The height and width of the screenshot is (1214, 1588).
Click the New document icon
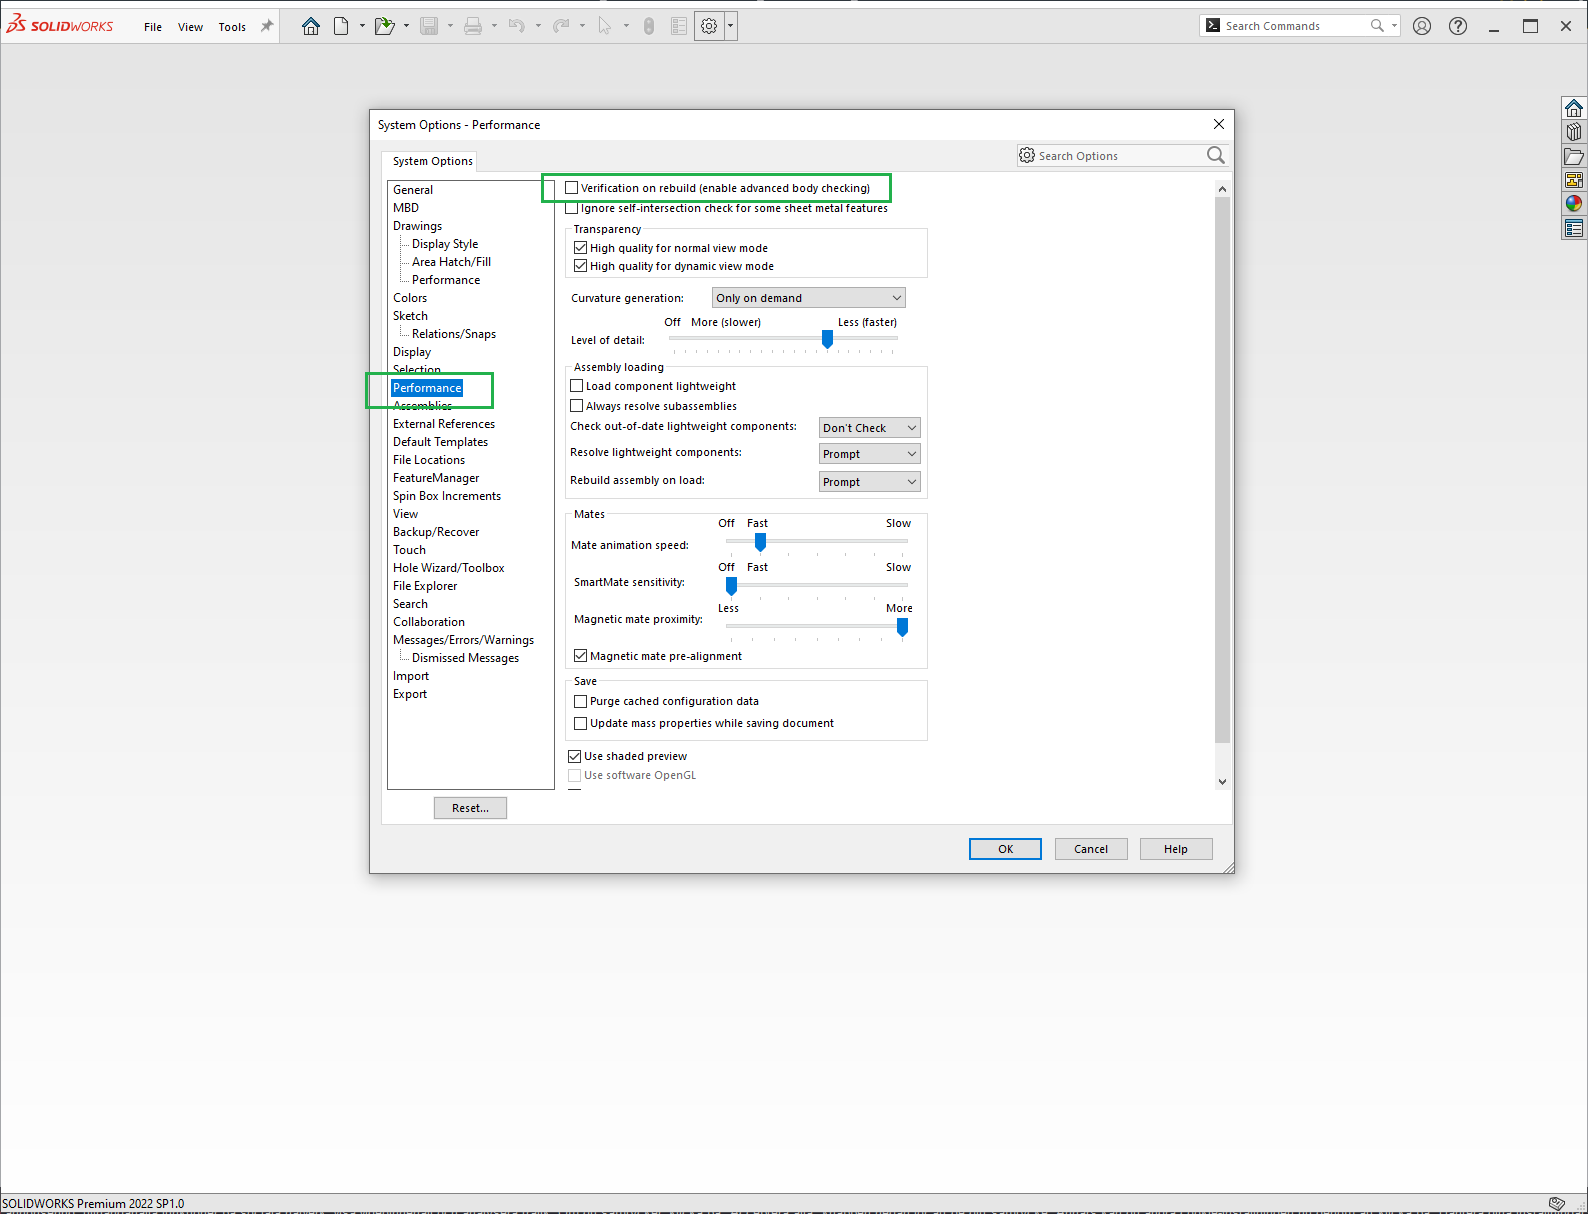341,27
